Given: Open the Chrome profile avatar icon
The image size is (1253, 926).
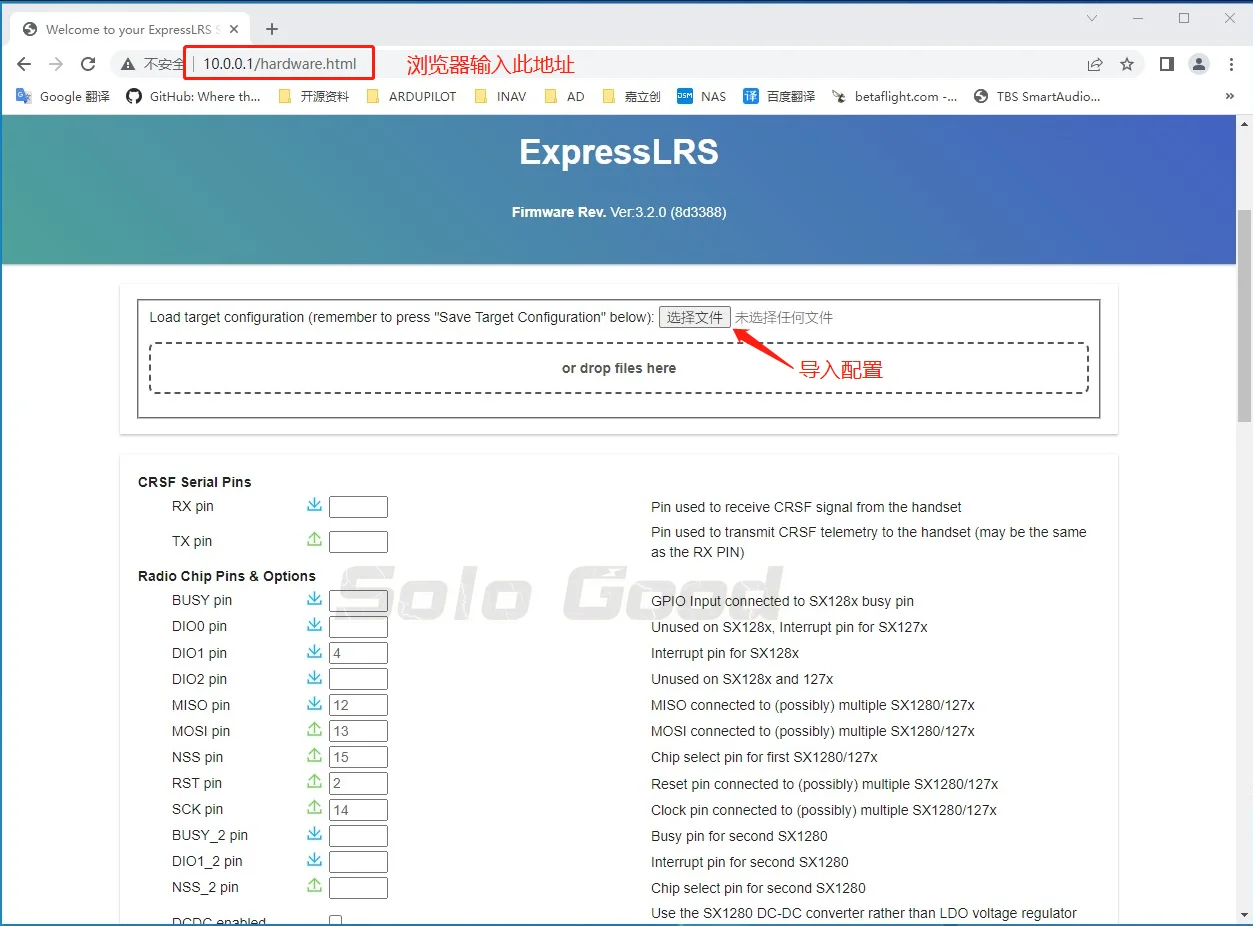Looking at the screenshot, I should (x=1198, y=64).
